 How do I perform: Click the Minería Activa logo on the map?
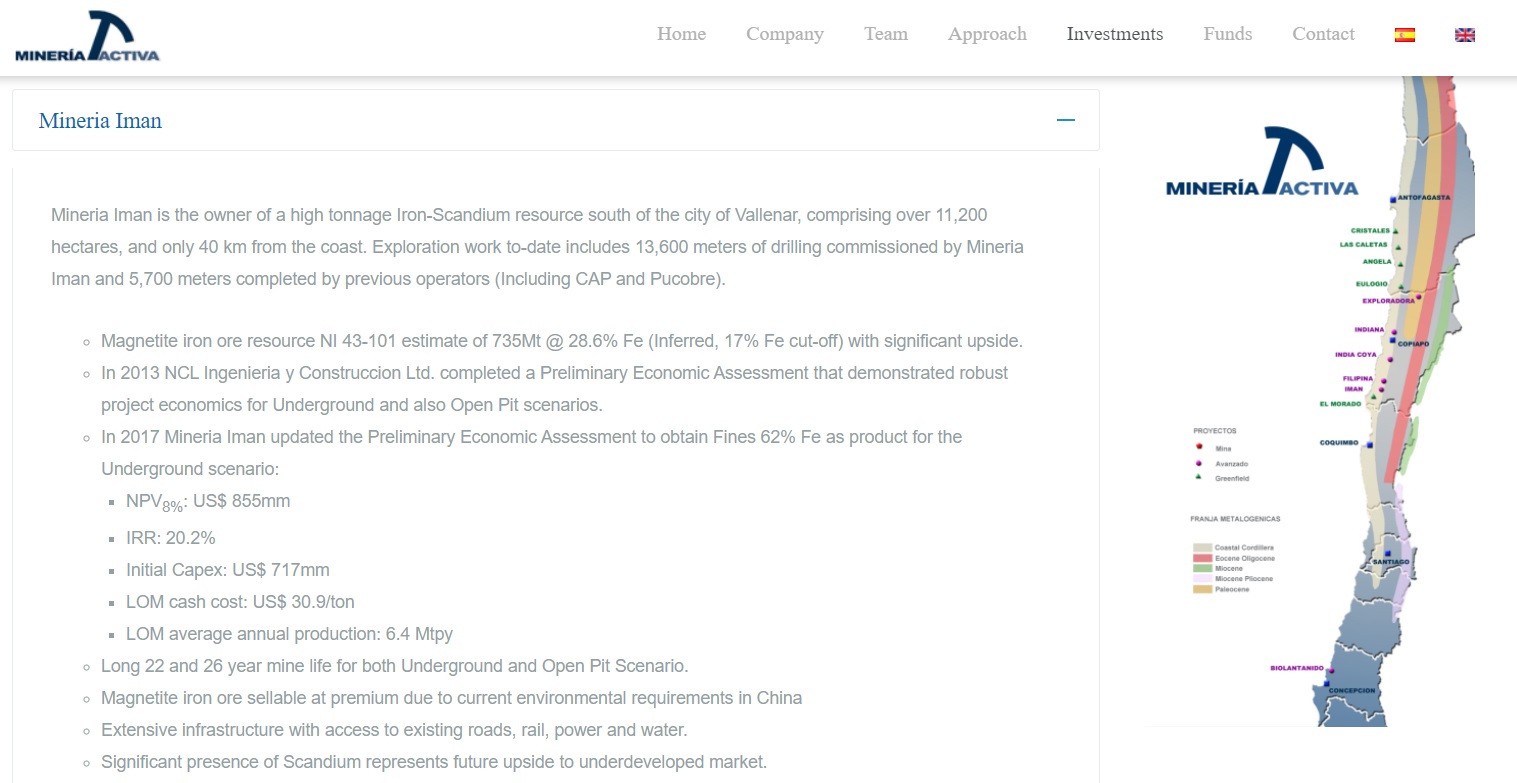1262,162
